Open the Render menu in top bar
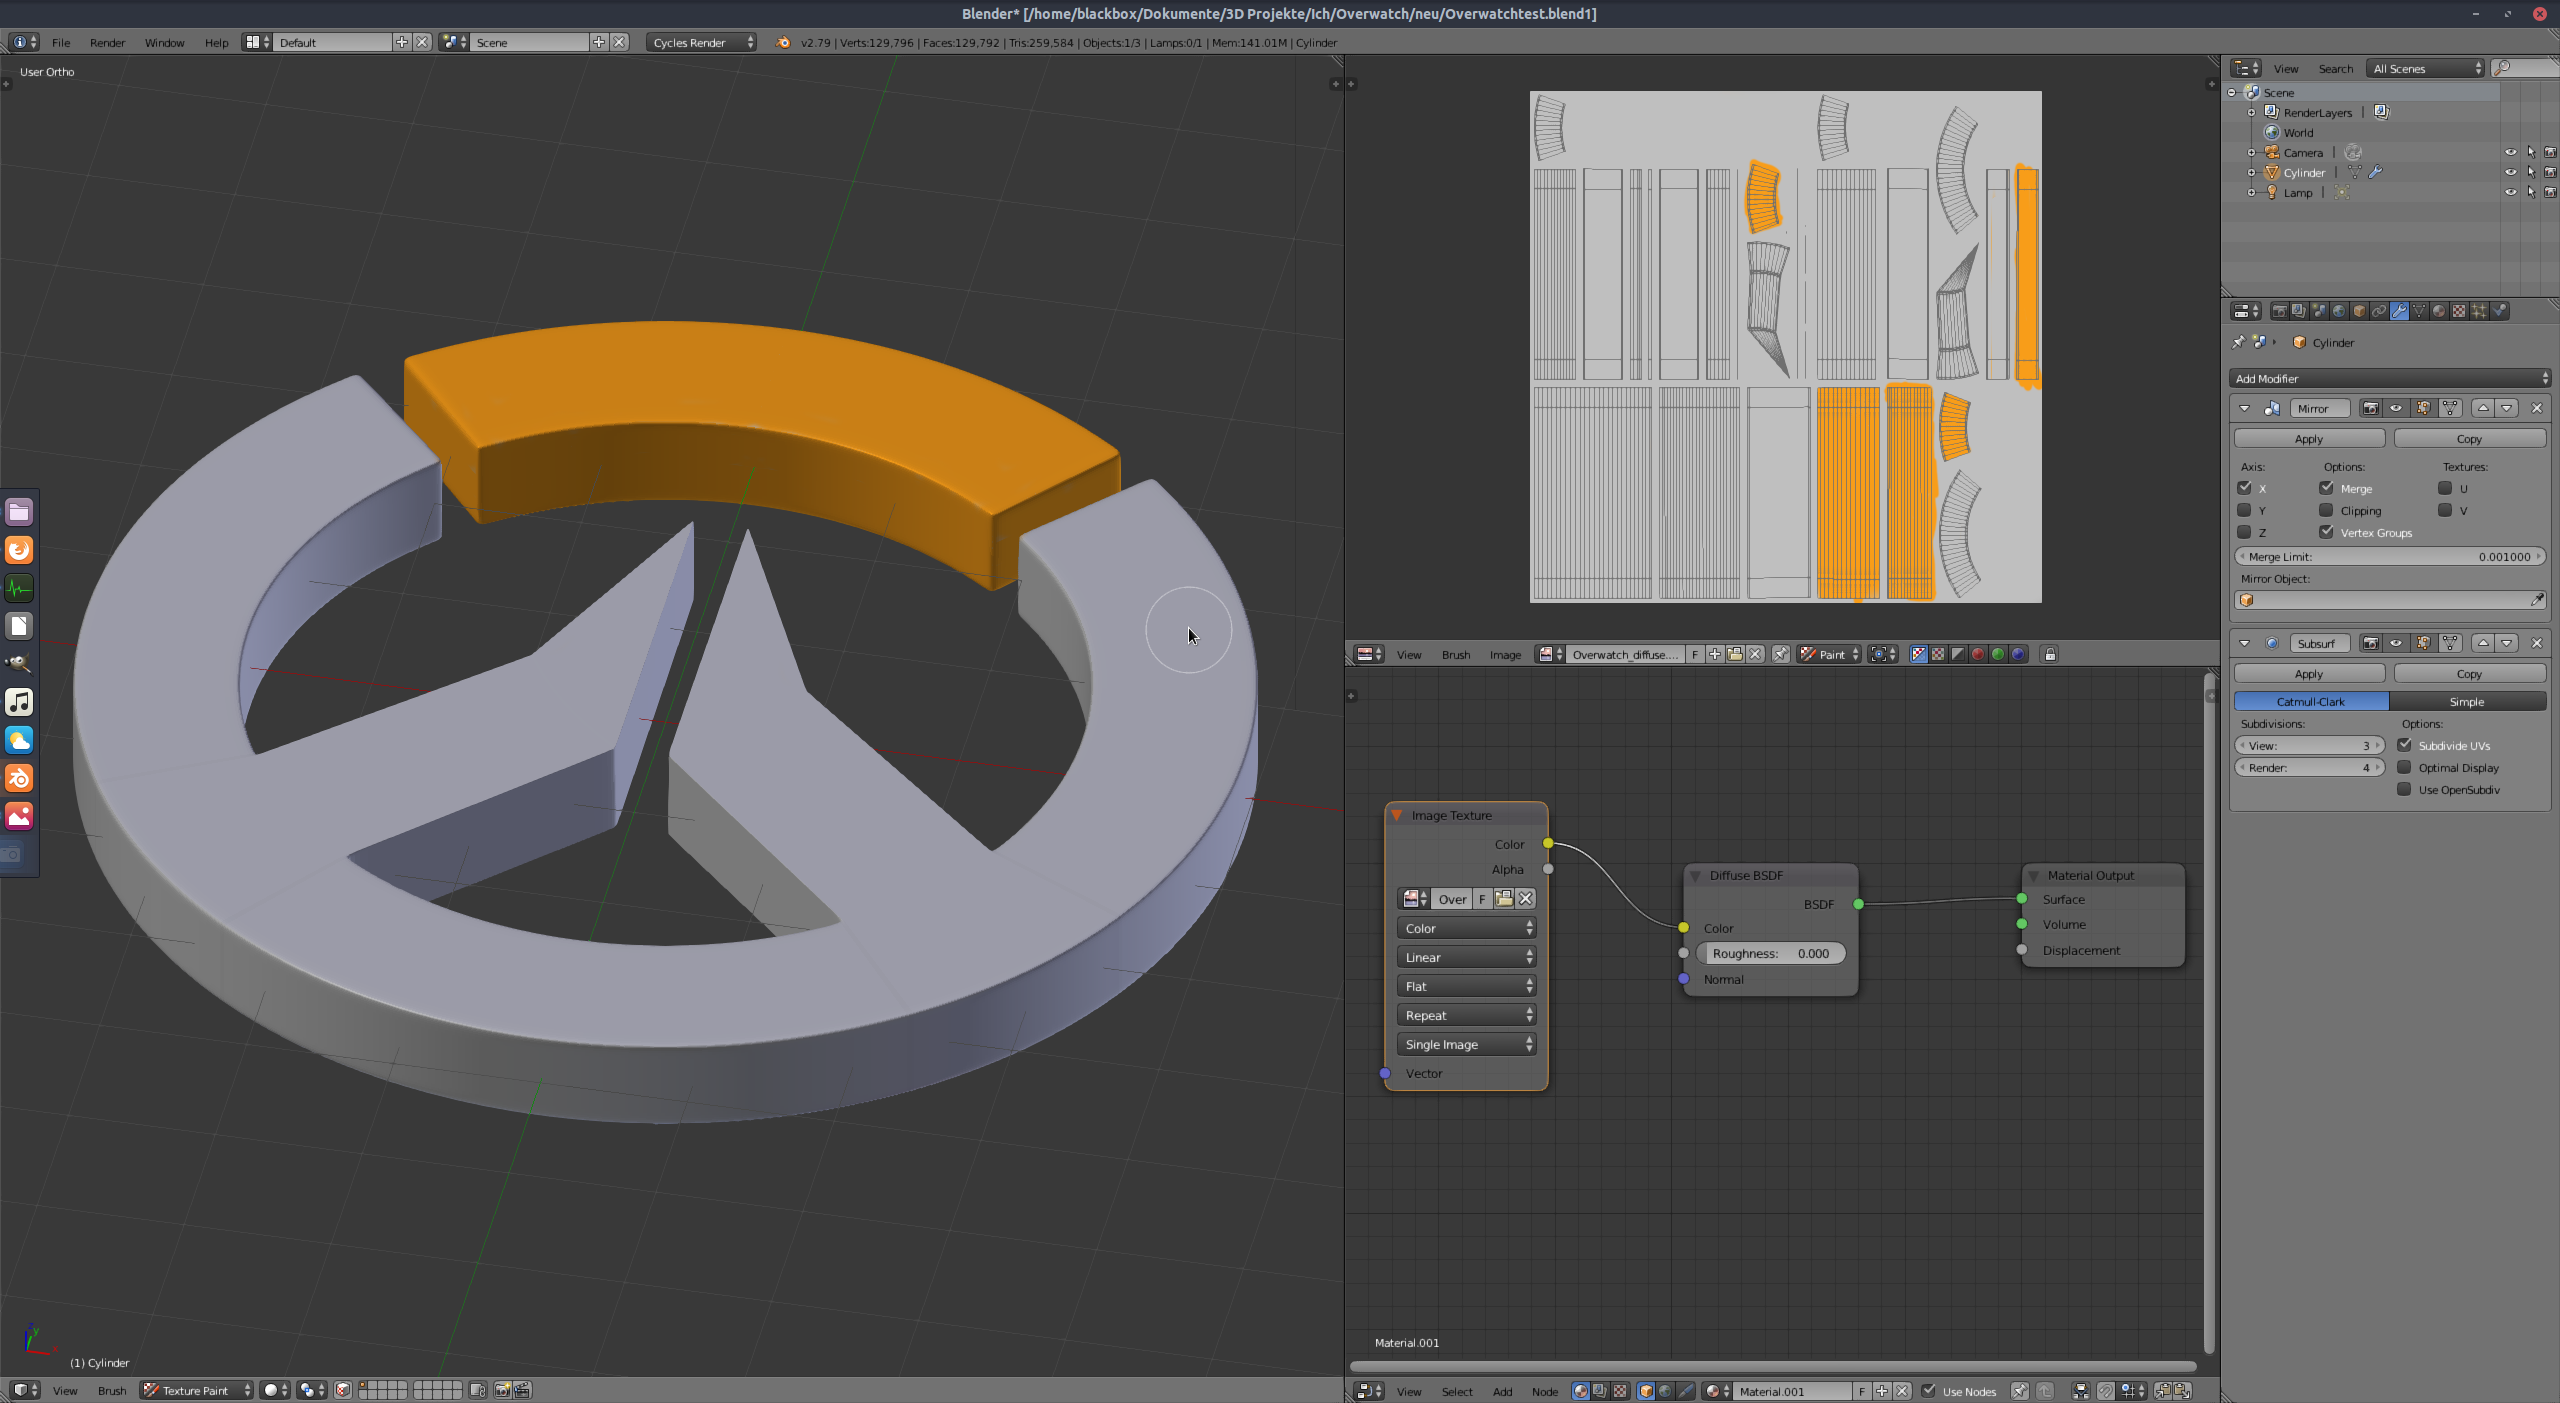The image size is (2560, 1403). click(x=107, y=42)
